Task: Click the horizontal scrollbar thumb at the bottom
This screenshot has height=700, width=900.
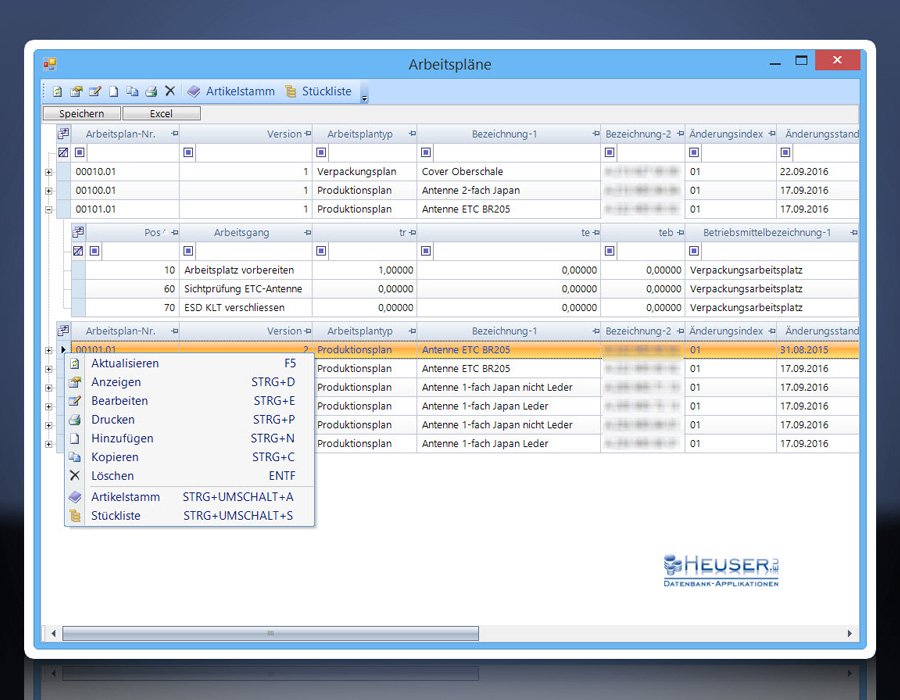Action: tap(270, 633)
